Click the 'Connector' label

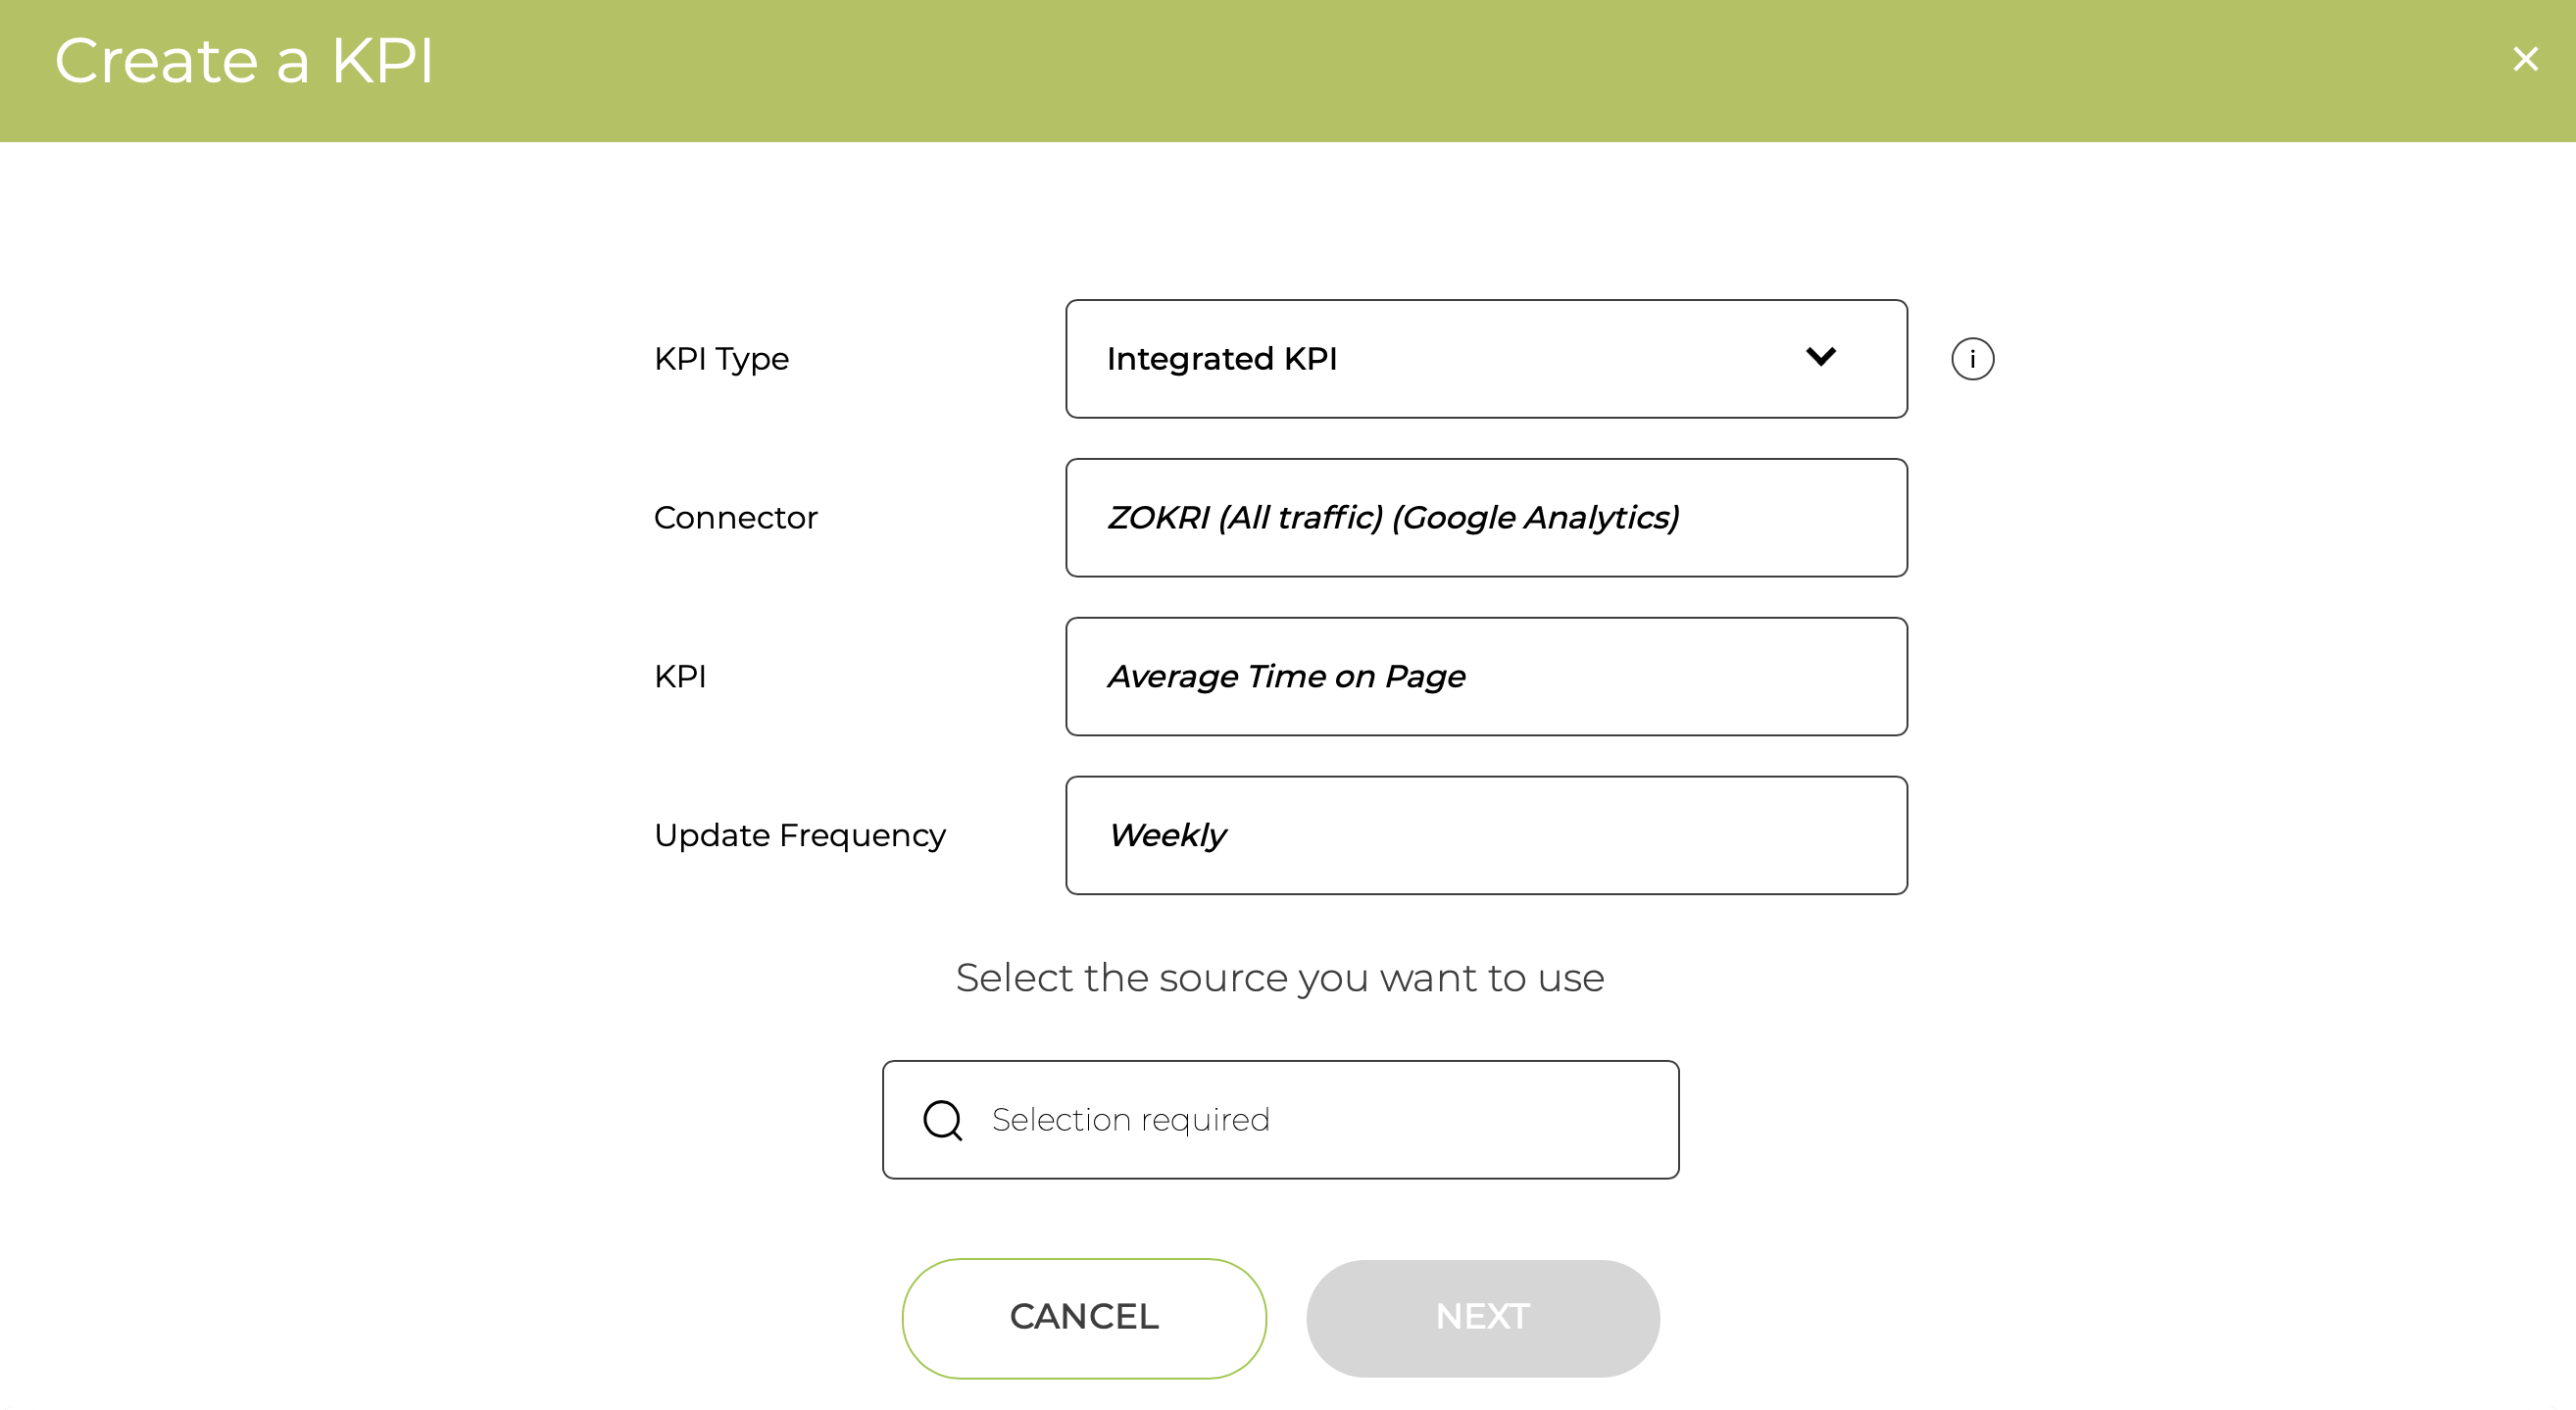[735, 518]
